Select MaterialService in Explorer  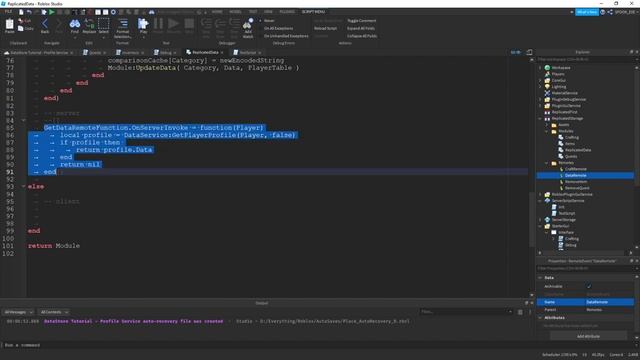pyautogui.click(x=564, y=93)
